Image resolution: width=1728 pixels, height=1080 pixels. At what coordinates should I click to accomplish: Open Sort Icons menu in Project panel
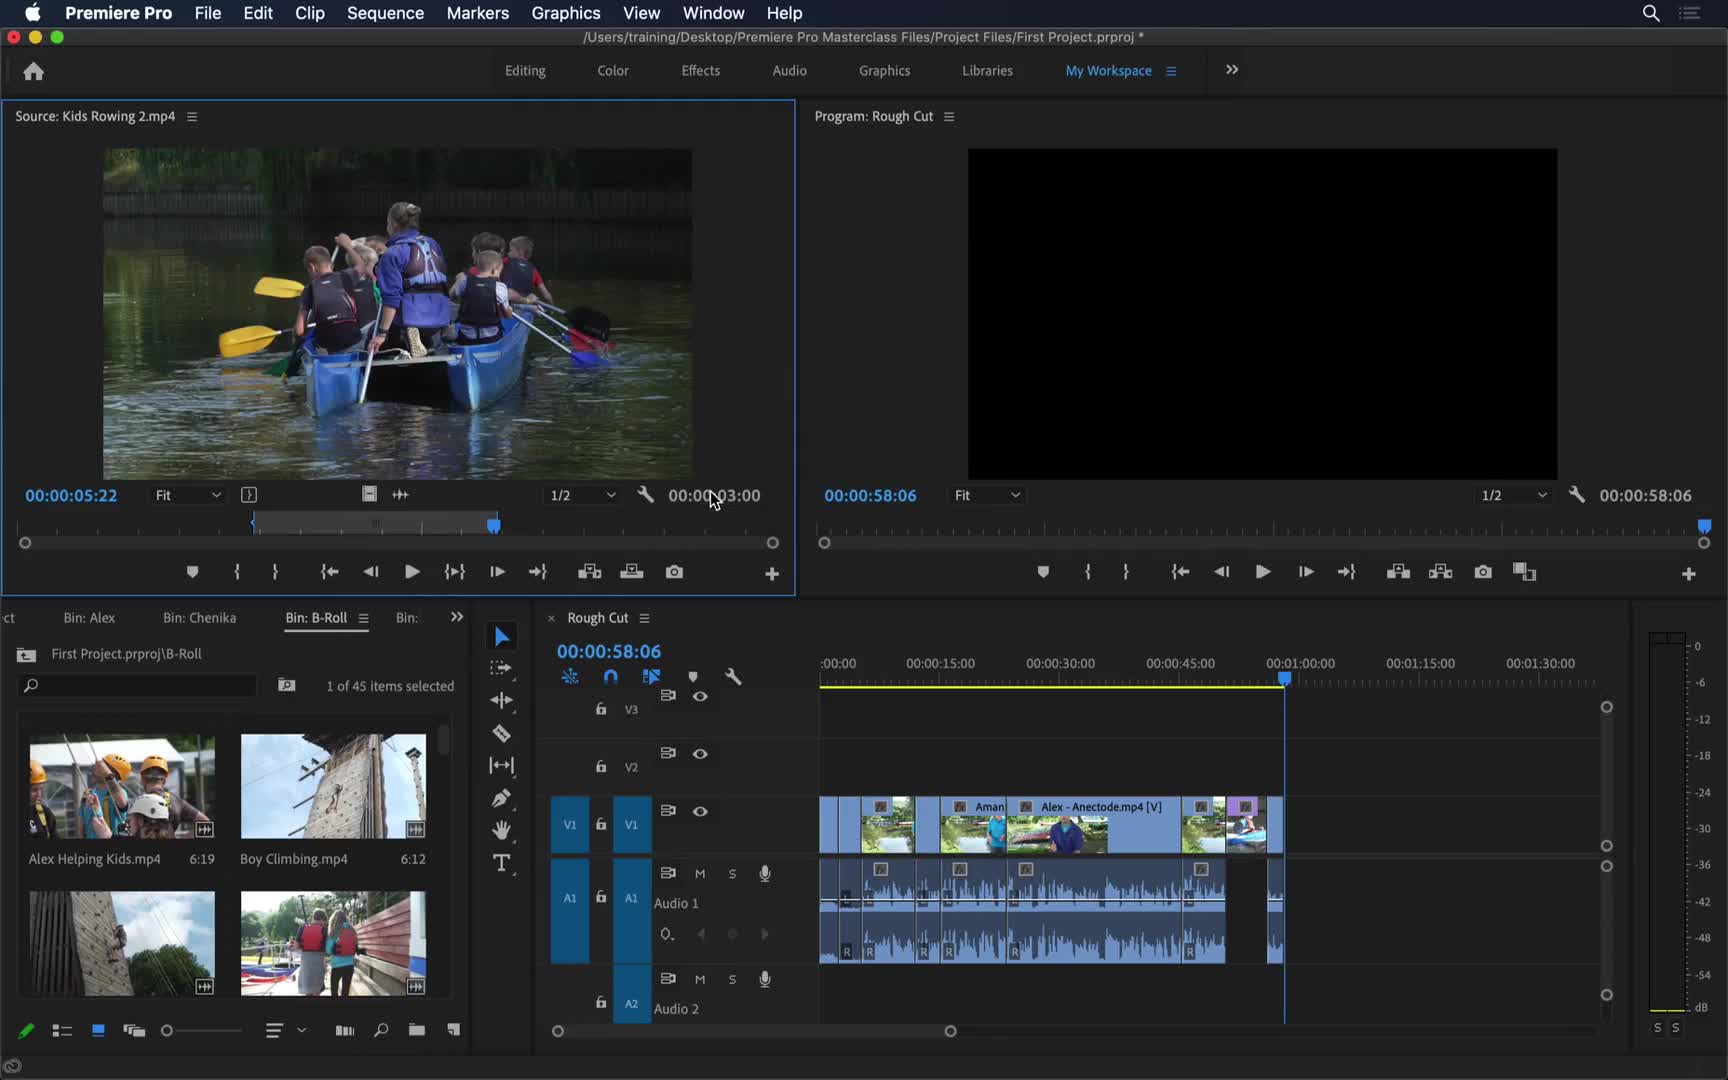click(284, 1030)
